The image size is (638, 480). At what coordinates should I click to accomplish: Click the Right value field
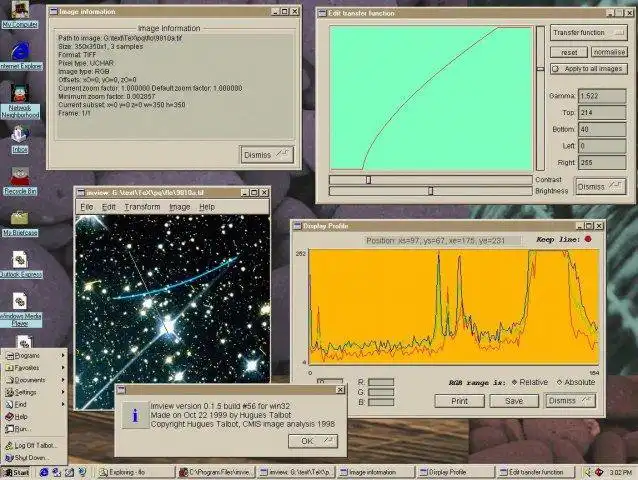602,162
